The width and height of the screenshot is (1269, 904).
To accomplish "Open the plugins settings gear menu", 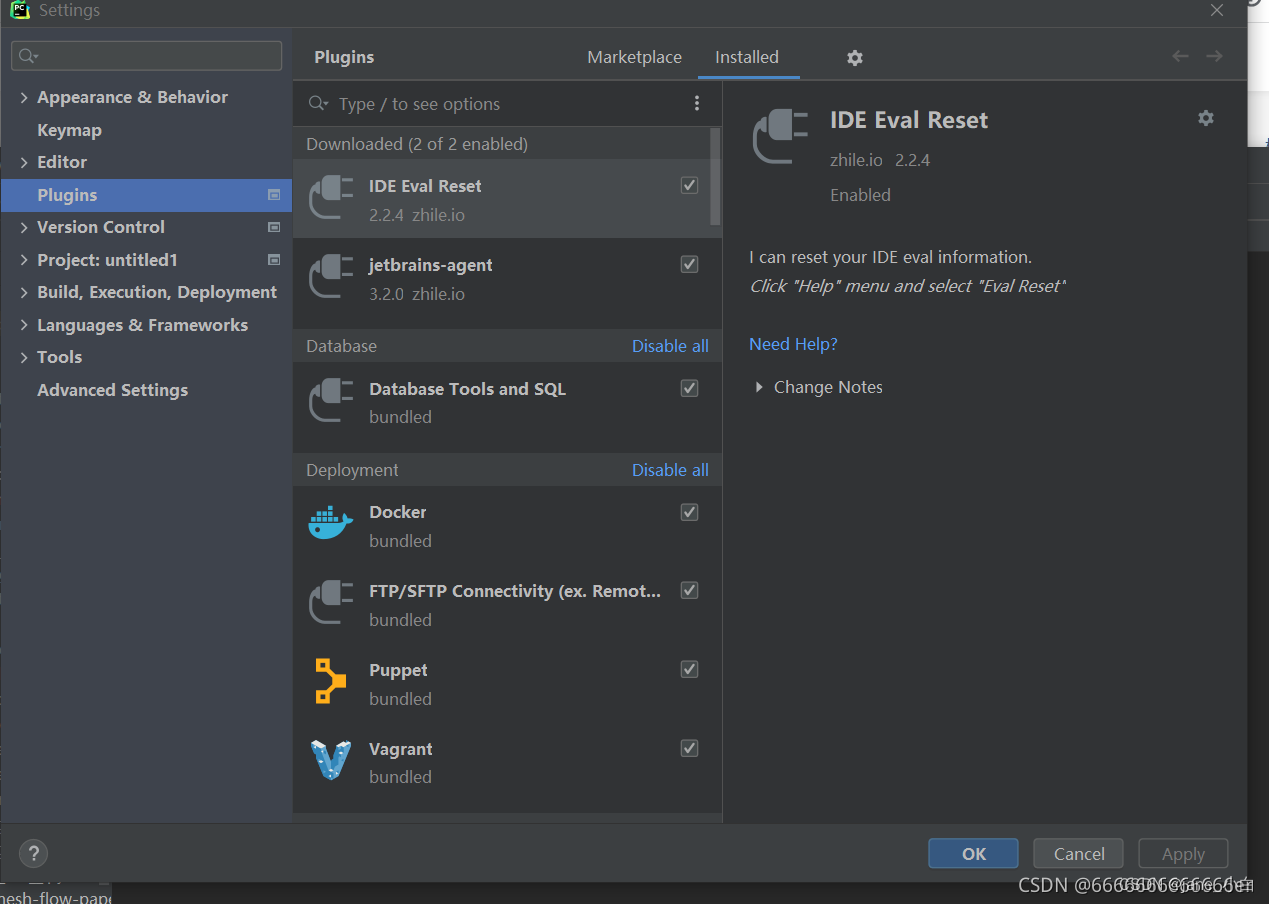I will pyautogui.click(x=854, y=58).
